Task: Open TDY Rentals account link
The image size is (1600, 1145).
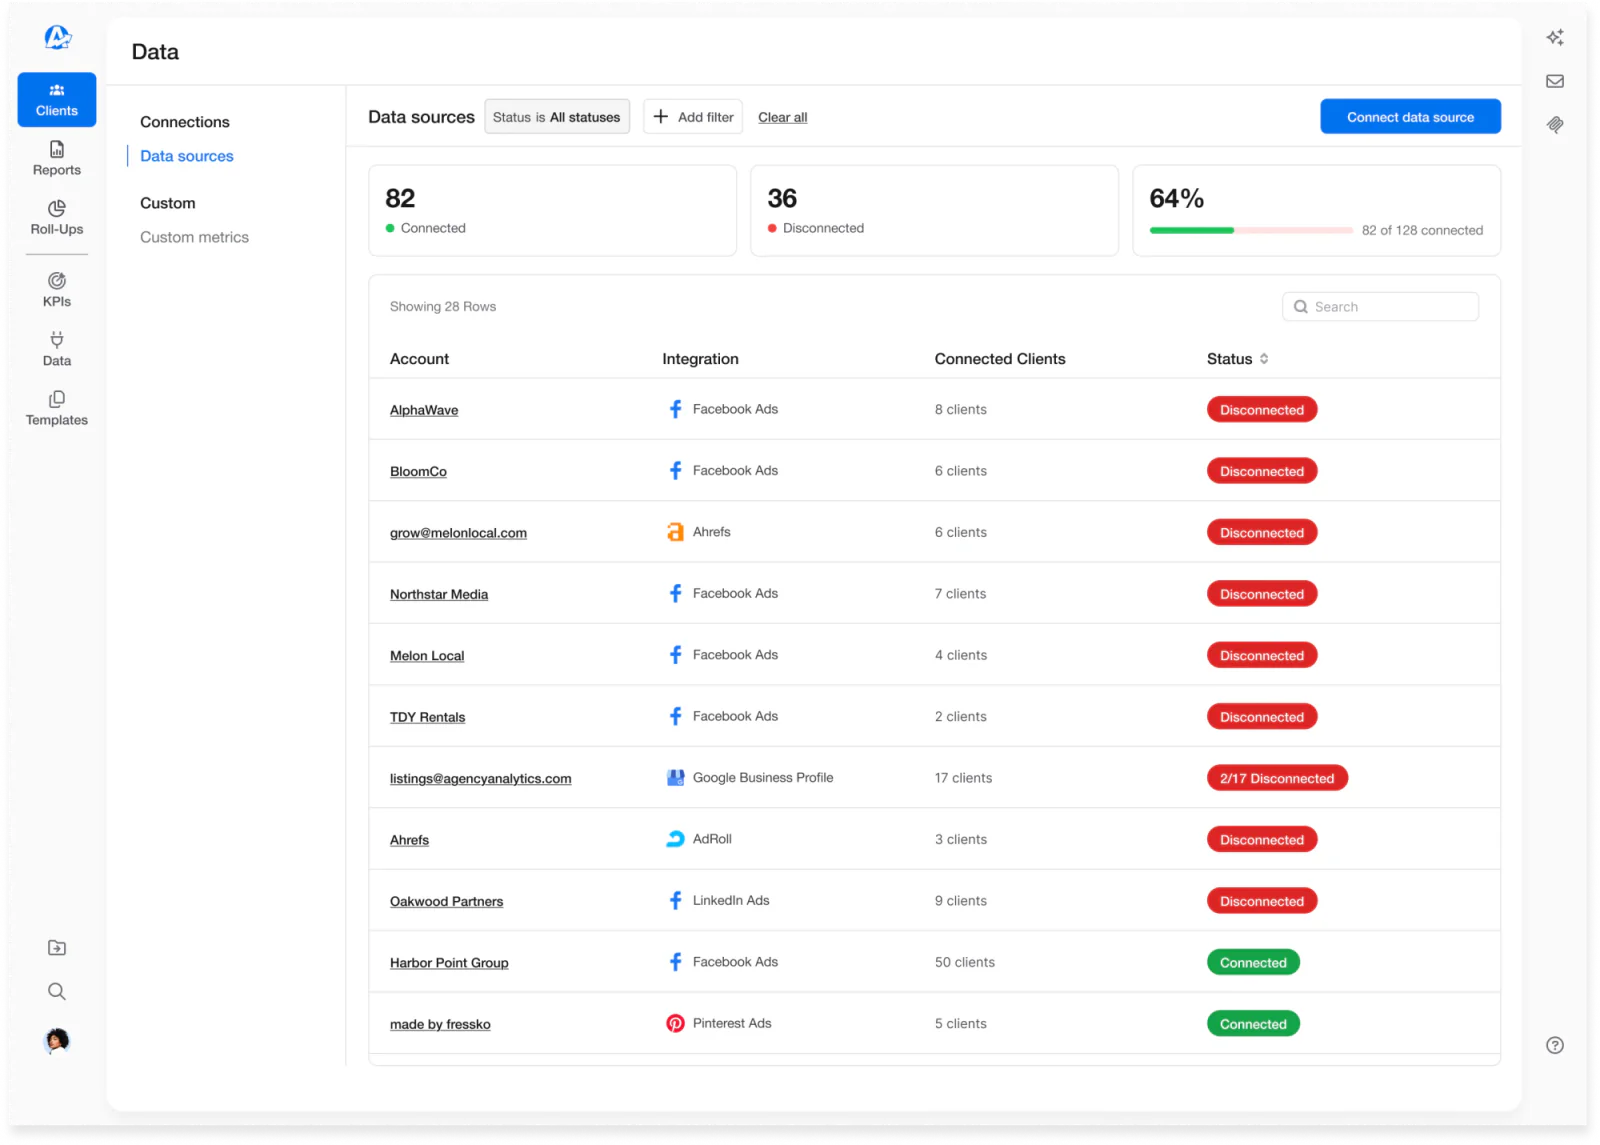Action: click(427, 717)
